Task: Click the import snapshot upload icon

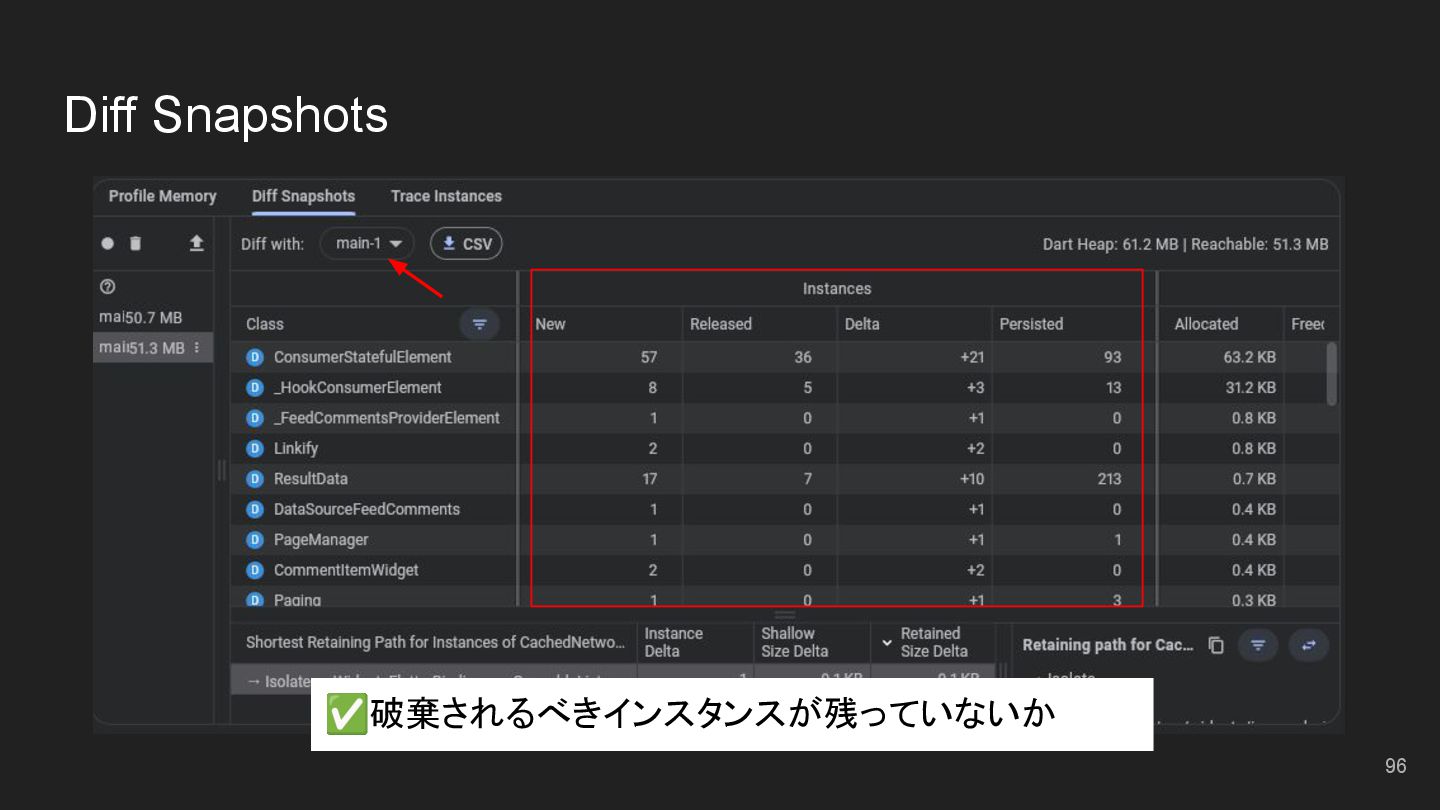Action: pos(196,244)
